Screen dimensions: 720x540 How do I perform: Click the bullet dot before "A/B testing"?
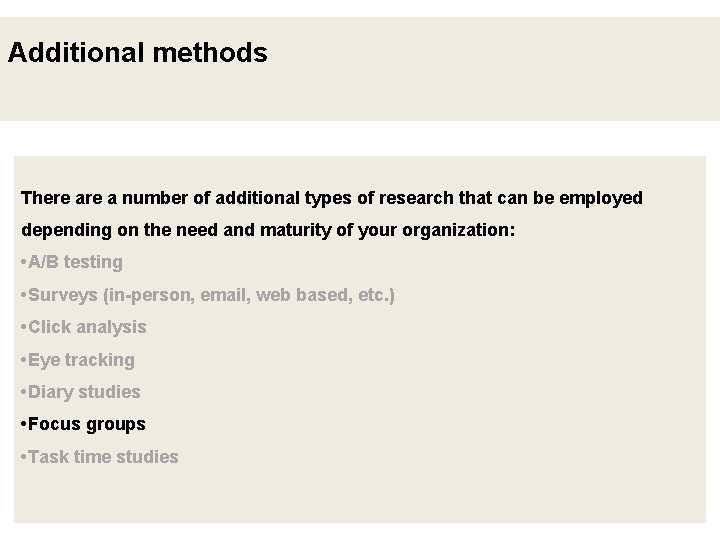point(23,263)
